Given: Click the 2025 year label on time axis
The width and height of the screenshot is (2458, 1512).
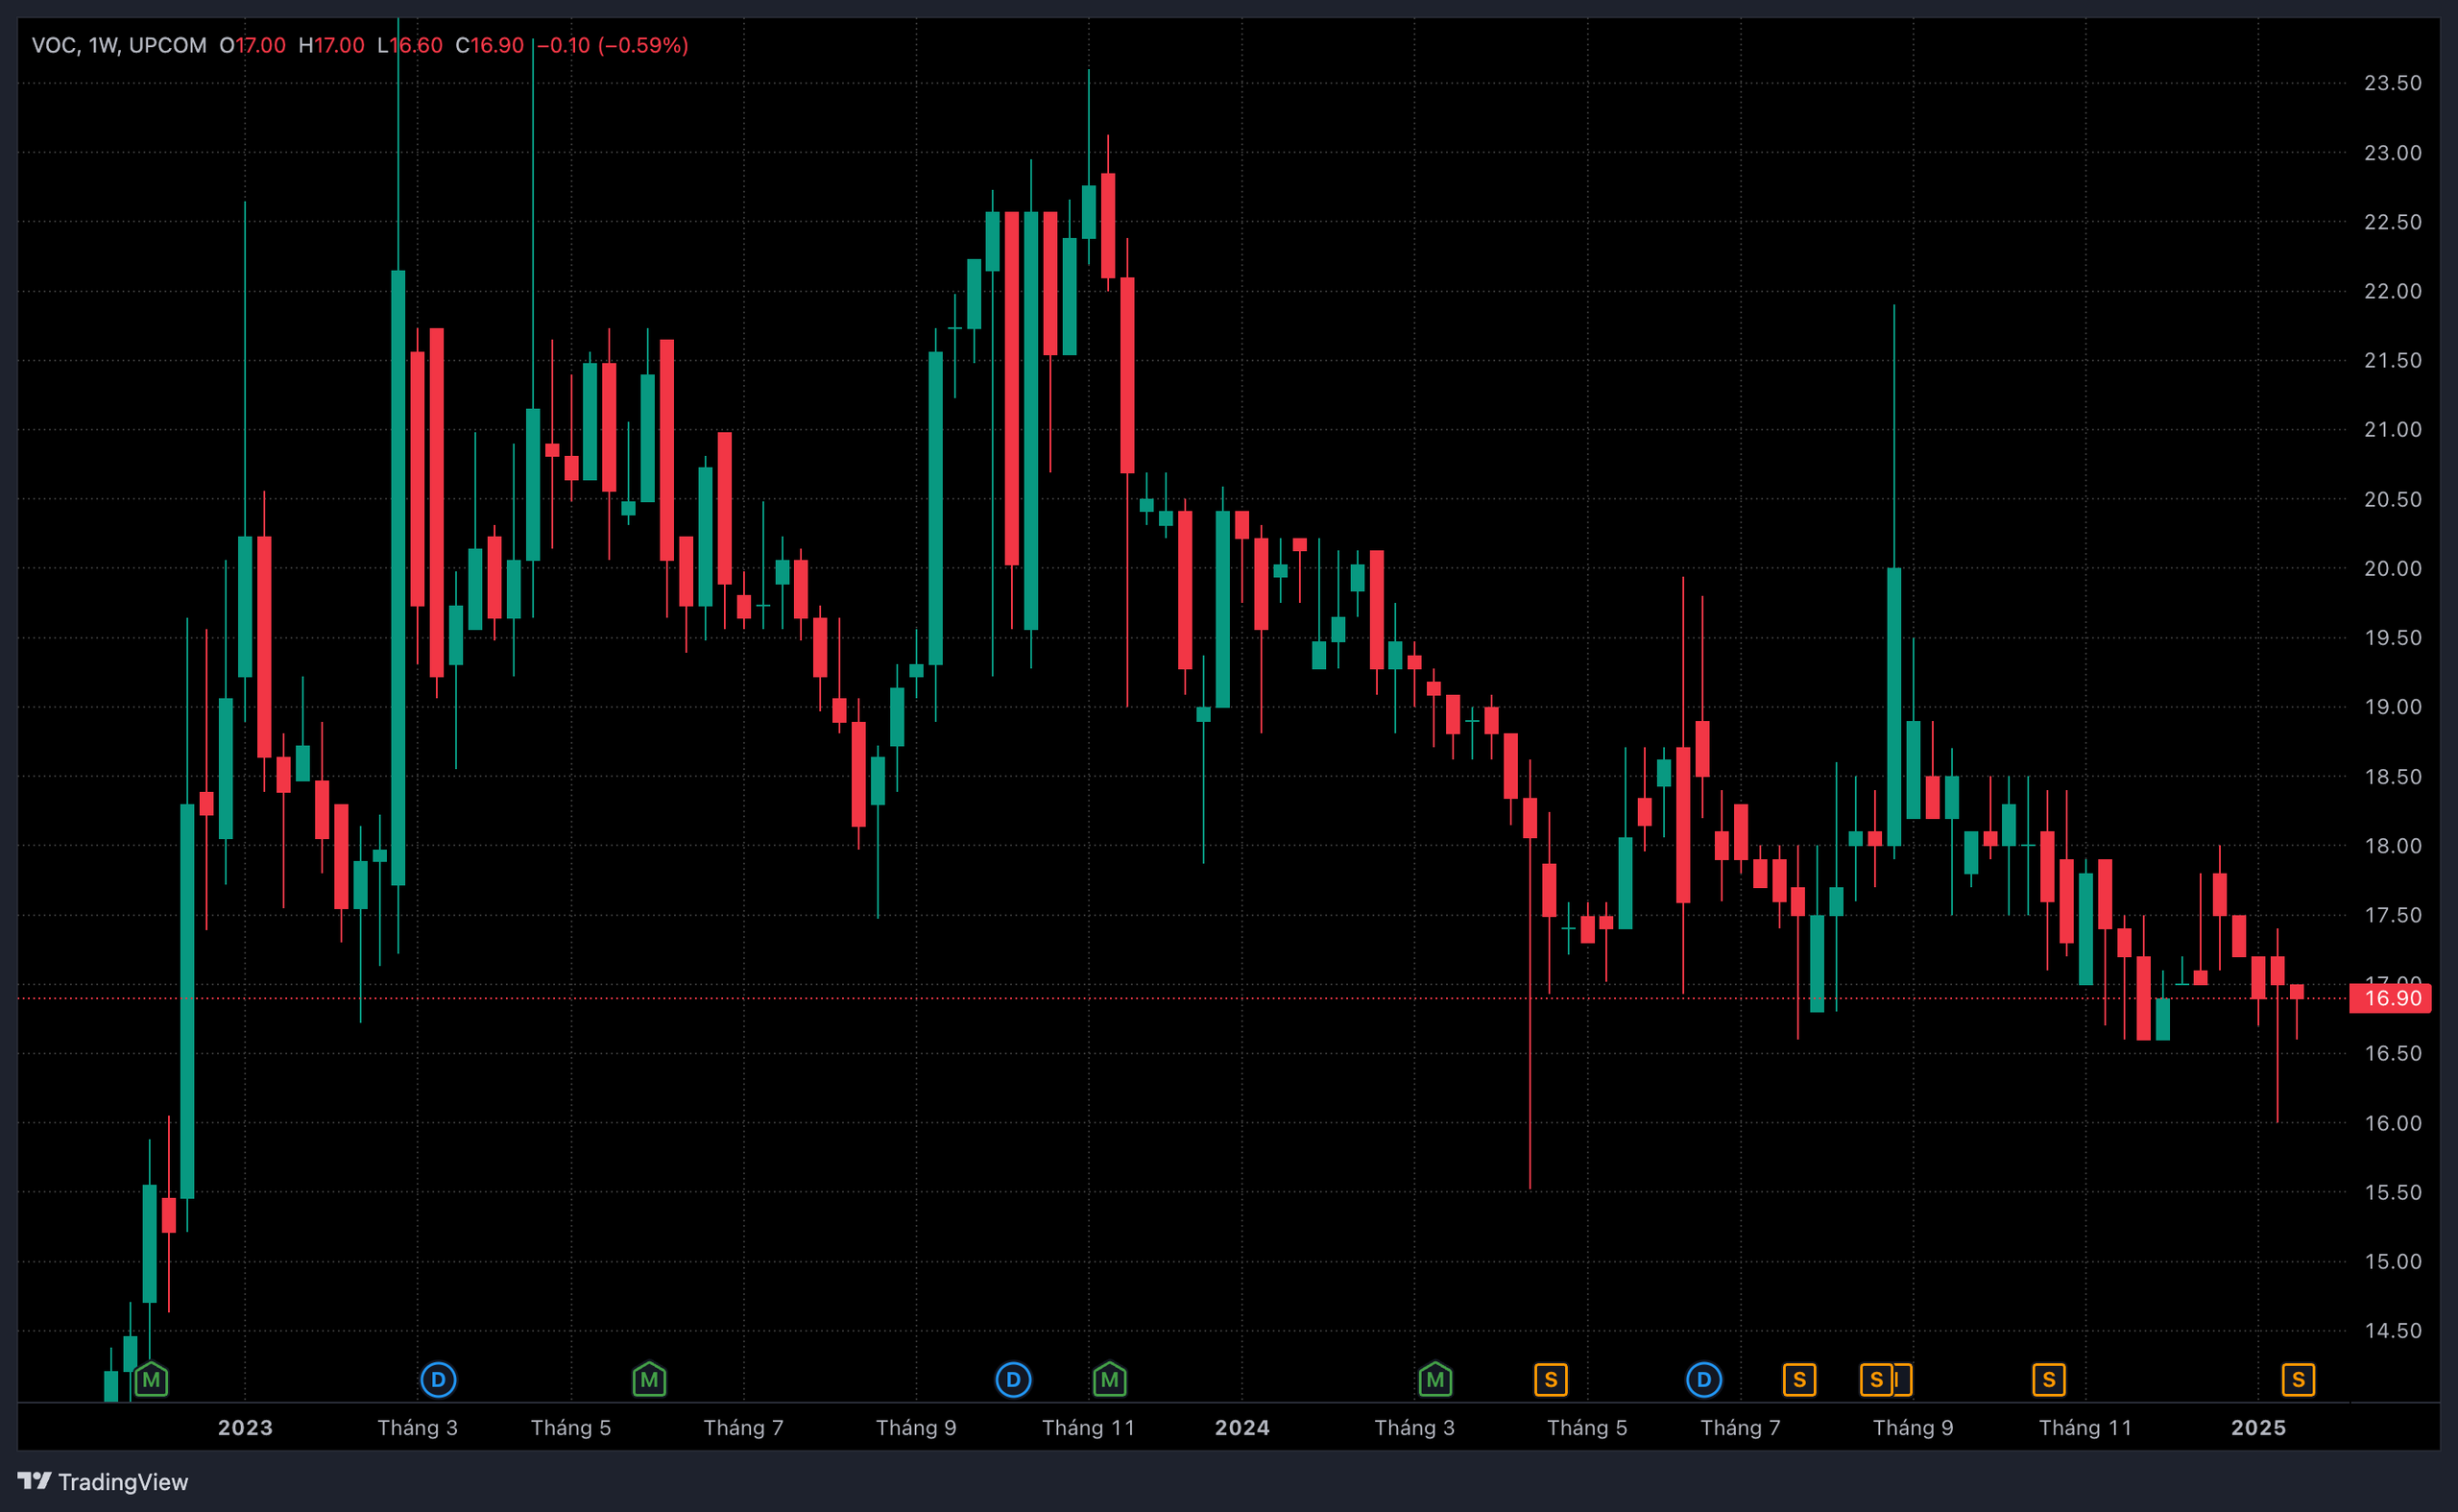Looking at the screenshot, I should 2258,1427.
